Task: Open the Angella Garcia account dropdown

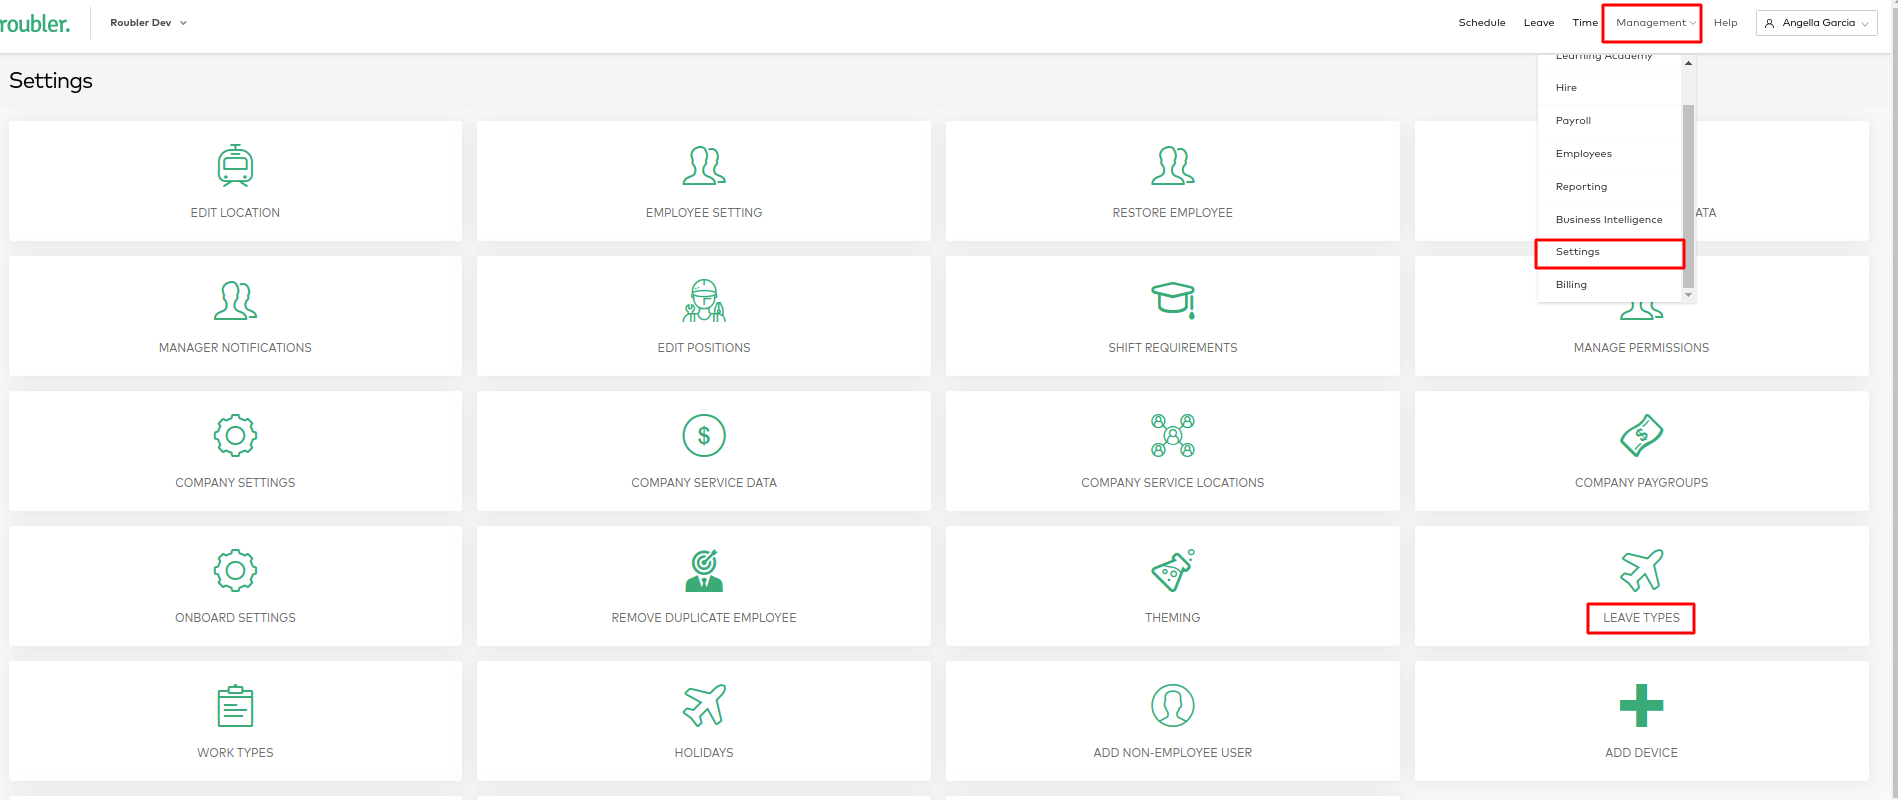Action: tap(1817, 23)
